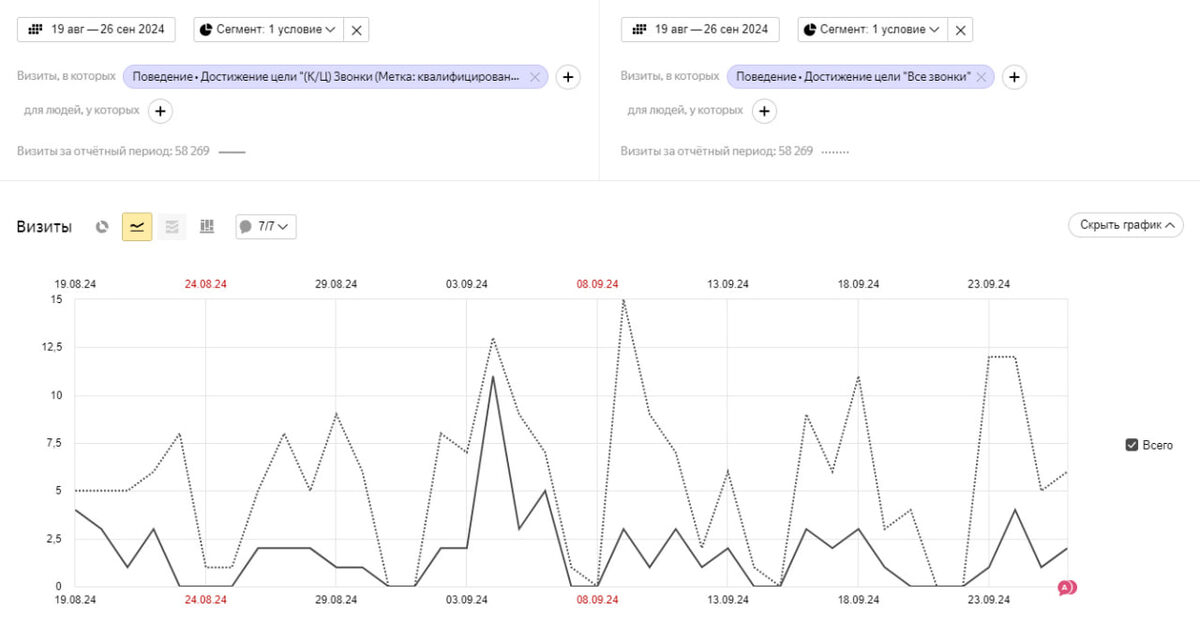Switch to stacked area chart view
The image size is (1200, 625).
pos(172,227)
